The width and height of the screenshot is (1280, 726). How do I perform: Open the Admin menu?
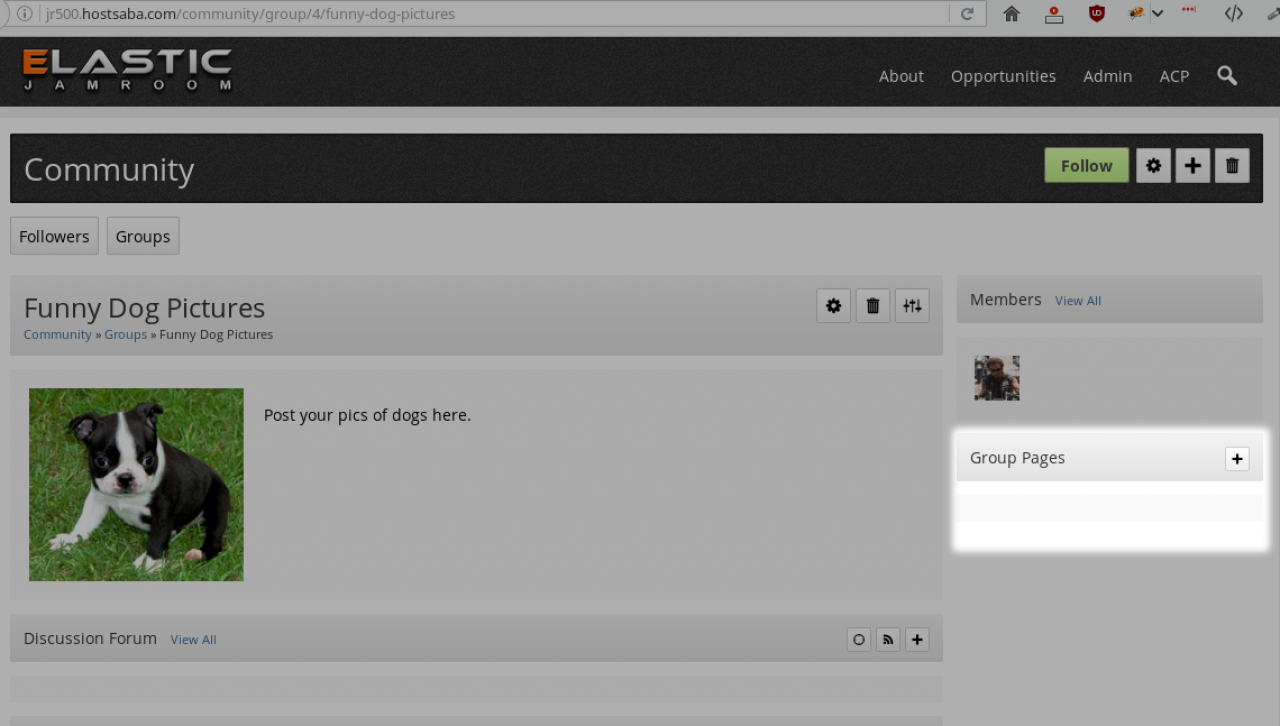tap(1108, 76)
